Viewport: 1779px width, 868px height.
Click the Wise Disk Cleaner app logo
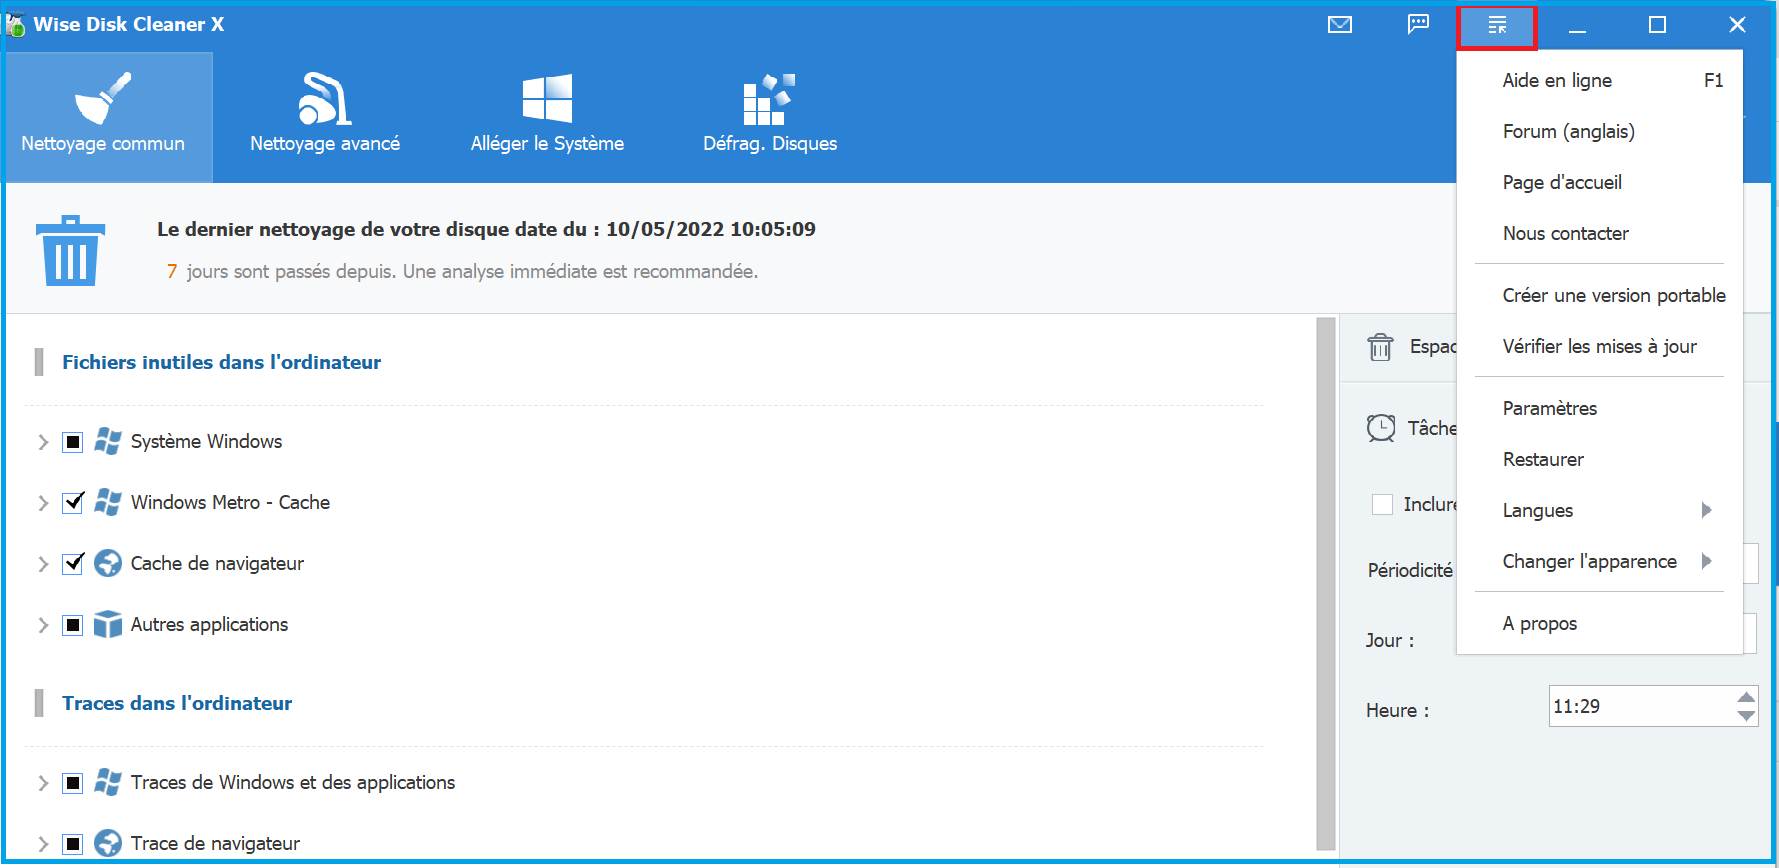tap(15, 24)
